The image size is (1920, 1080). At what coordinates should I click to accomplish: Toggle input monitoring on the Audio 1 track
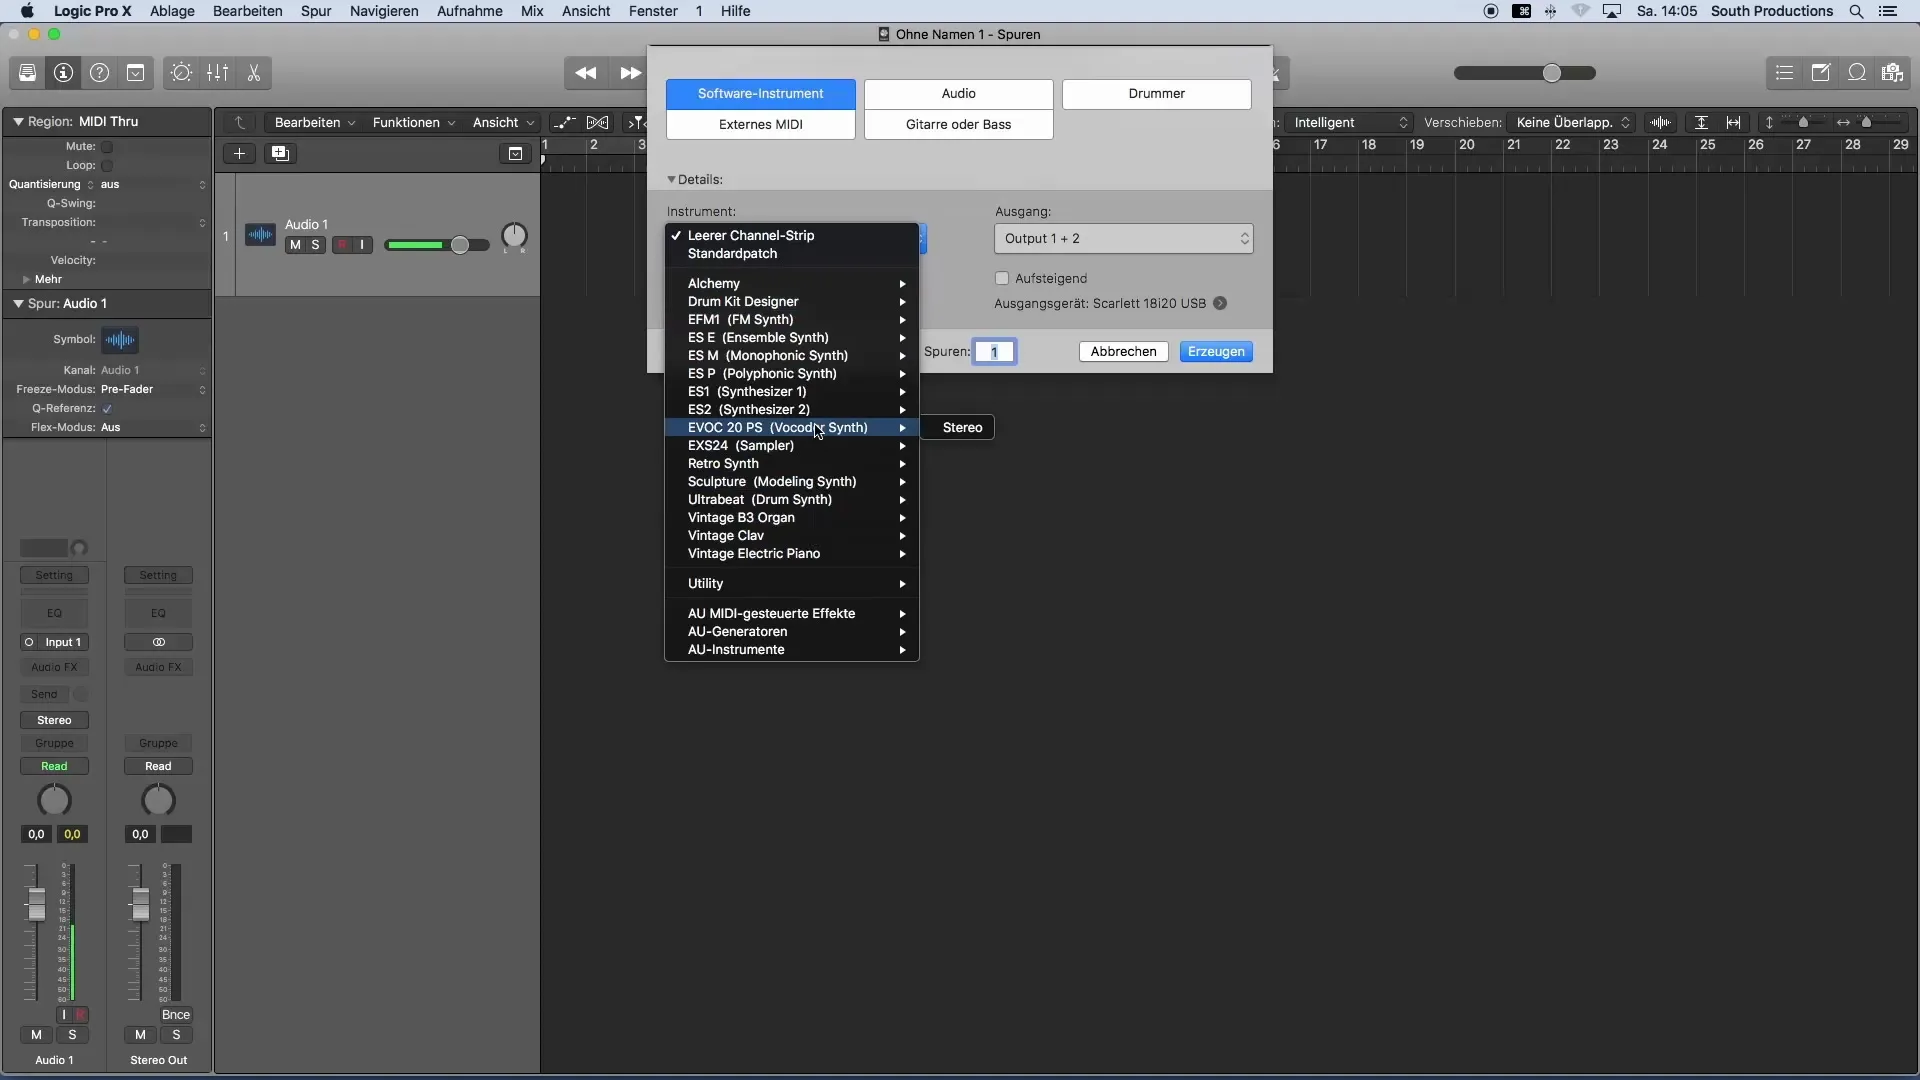[x=362, y=245]
